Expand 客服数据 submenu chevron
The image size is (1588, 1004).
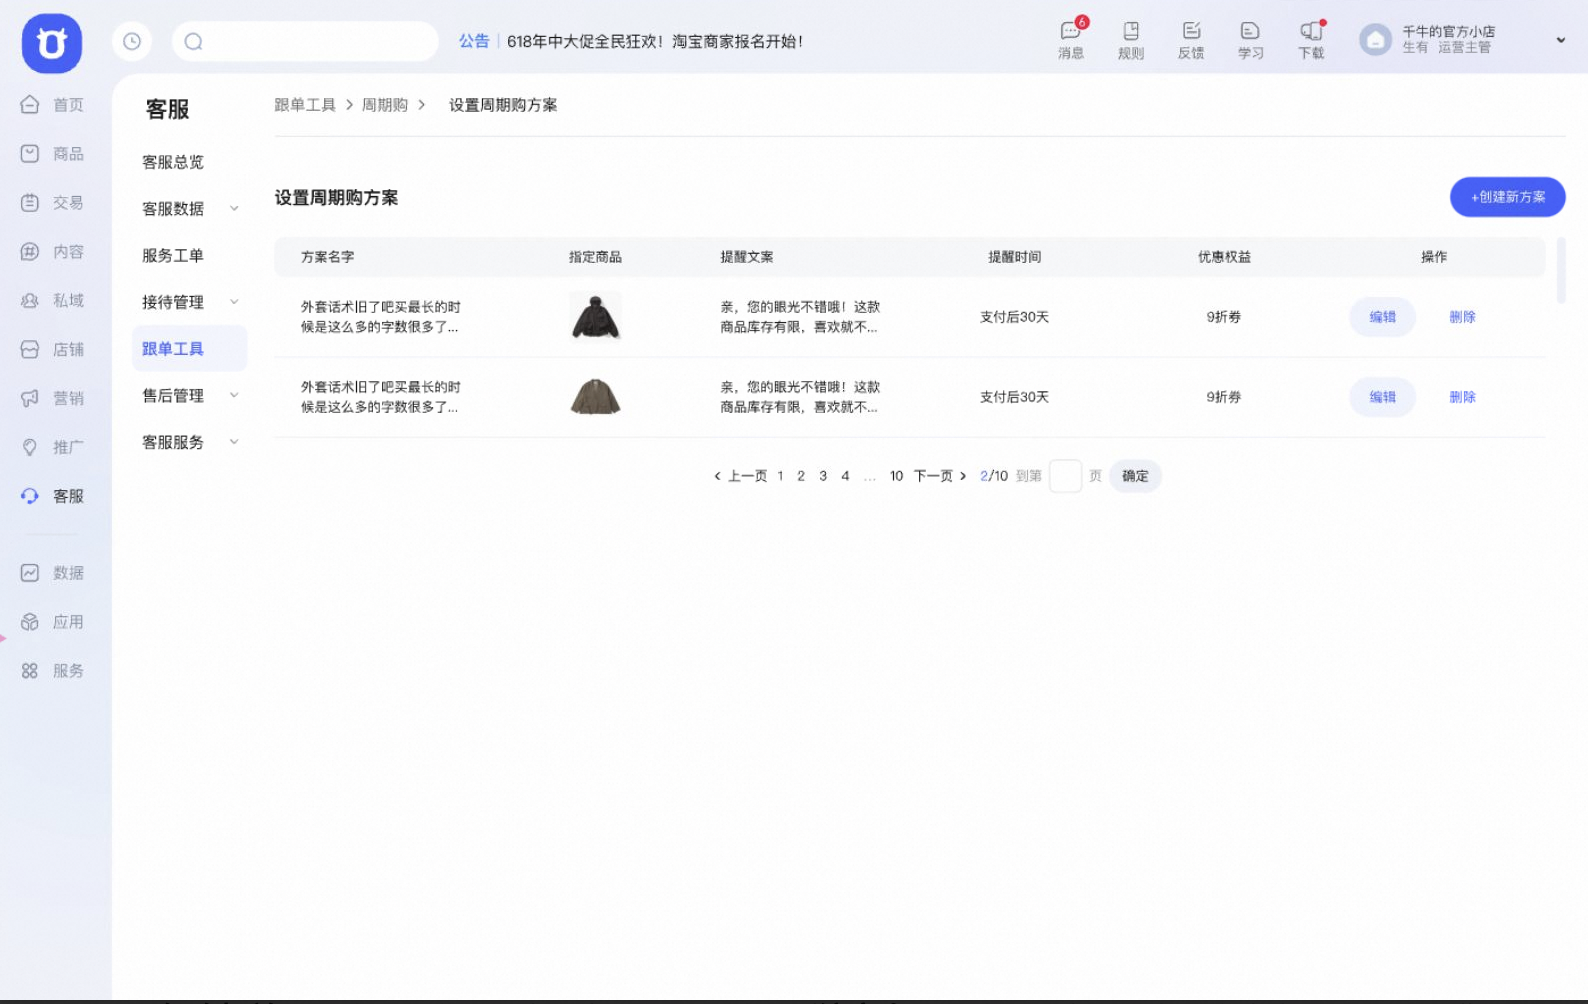[x=234, y=208]
